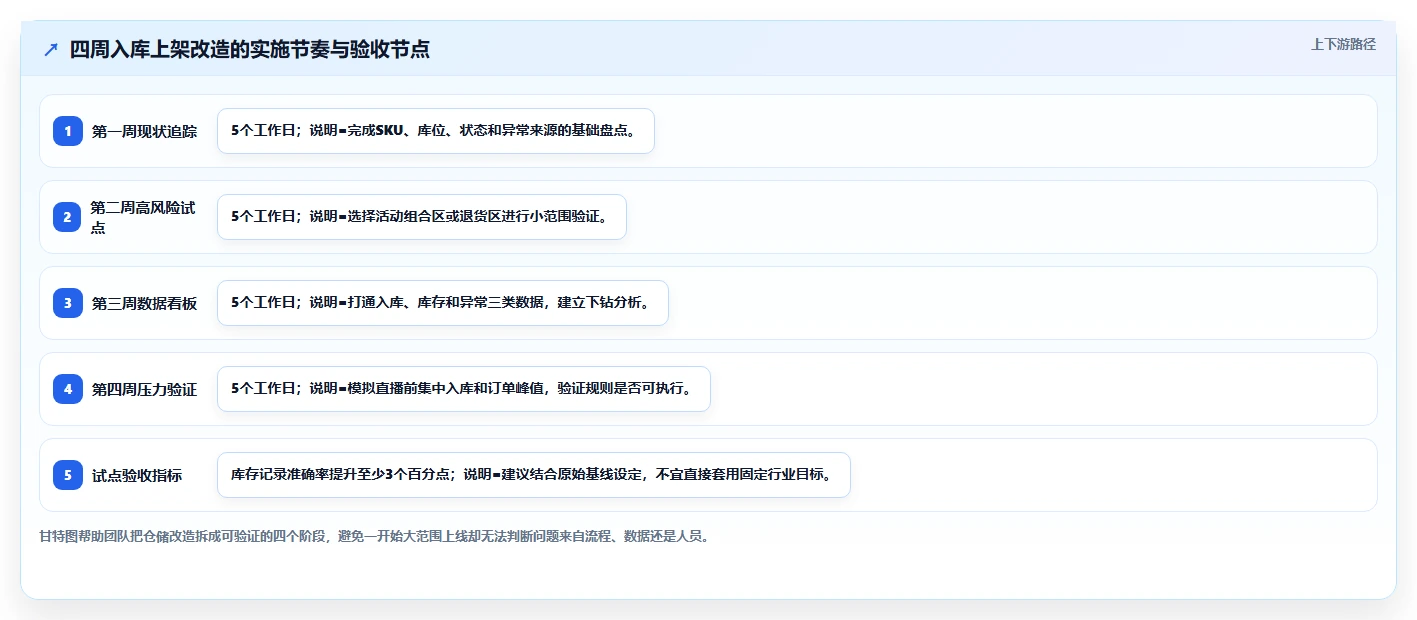Click step number badge 4
This screenshot has width=1417, height=620.
pyautogui.click(x=68, y=389)
